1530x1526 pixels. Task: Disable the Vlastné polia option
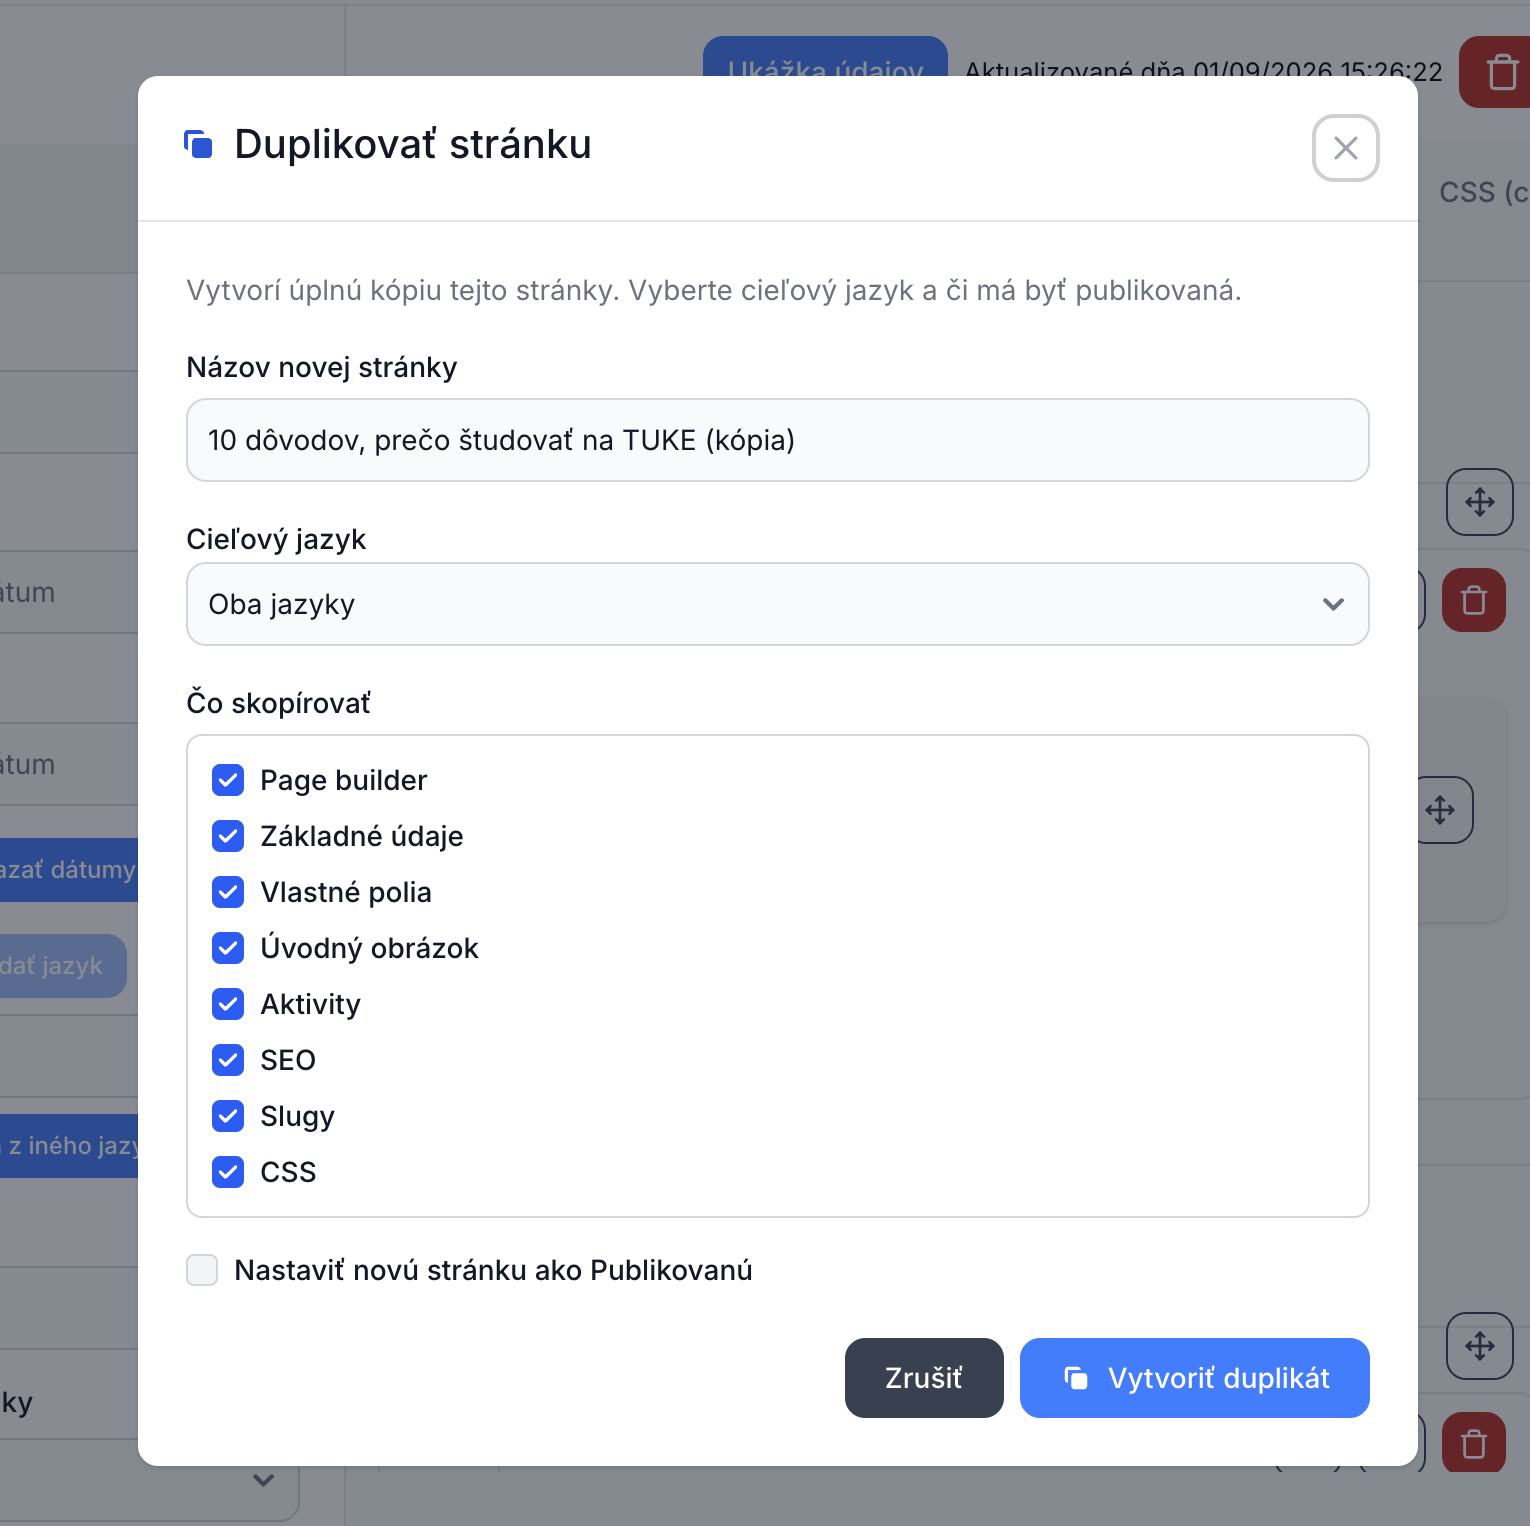pyautogui.click(x=228, y=892)
